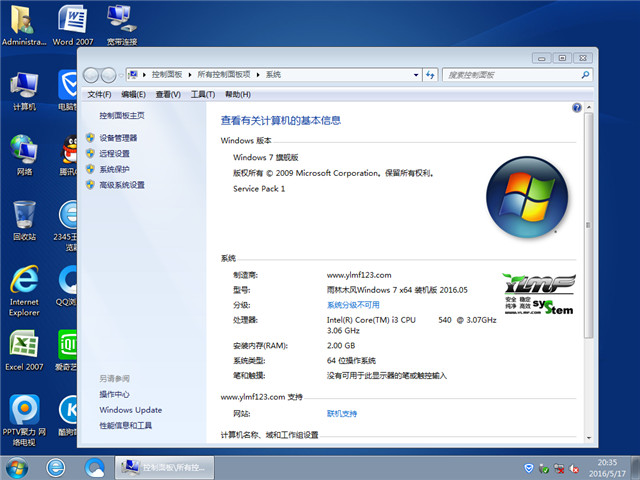Click the Windows Start orb
This screenshot has width=640, height=480.
tap(17, 467)
